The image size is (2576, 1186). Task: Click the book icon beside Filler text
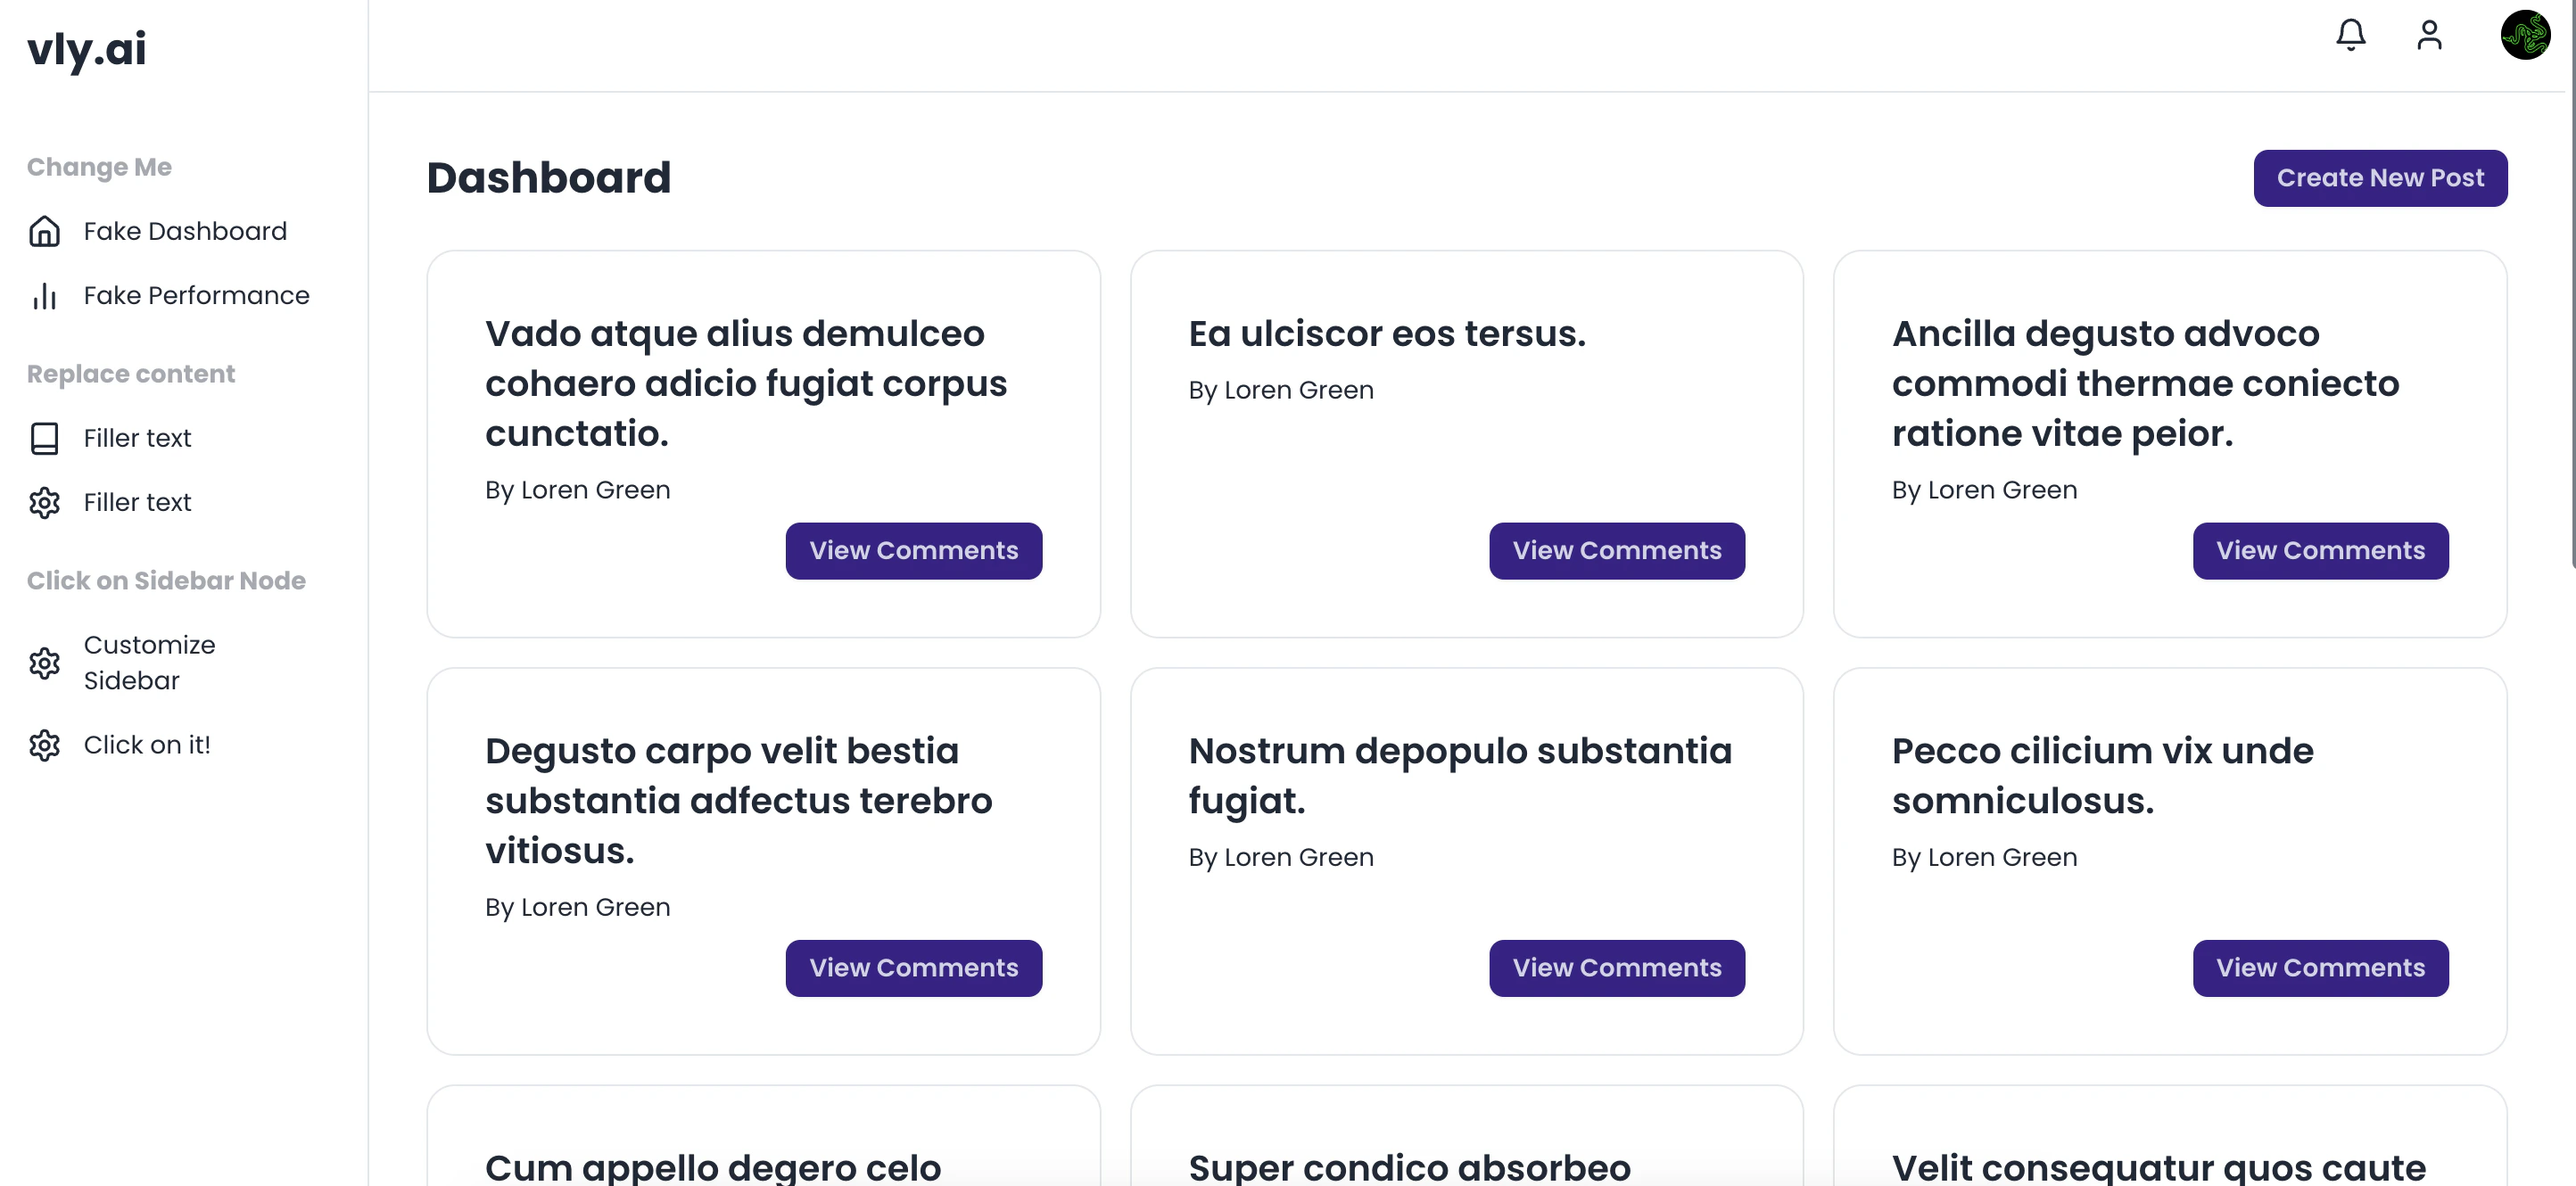tap(44, 438)
